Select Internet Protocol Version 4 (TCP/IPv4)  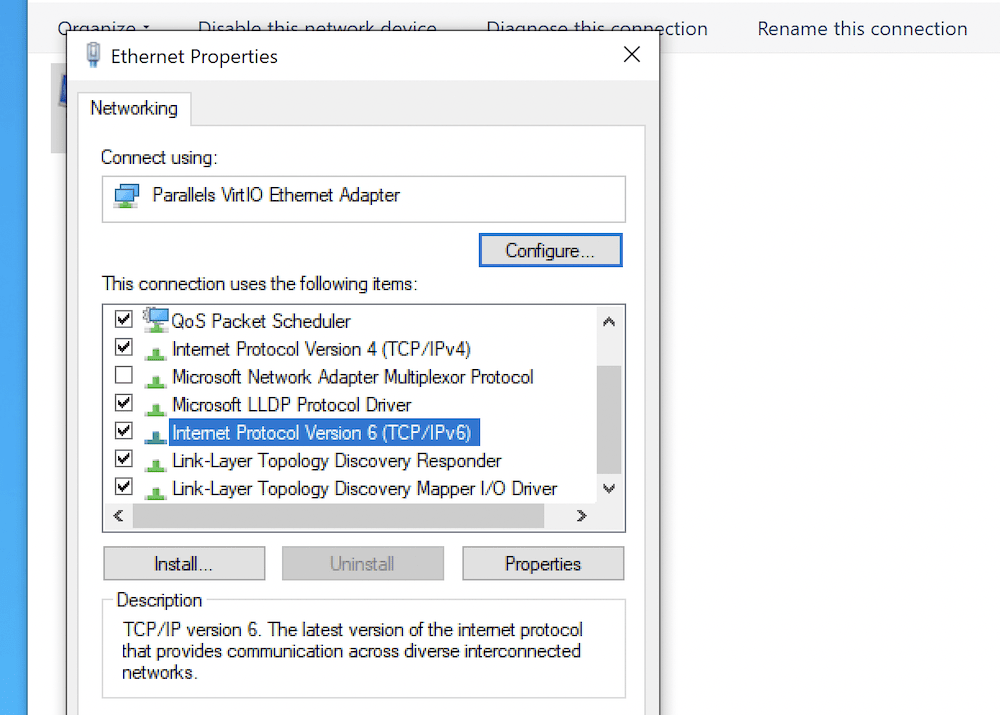(321, 349)
